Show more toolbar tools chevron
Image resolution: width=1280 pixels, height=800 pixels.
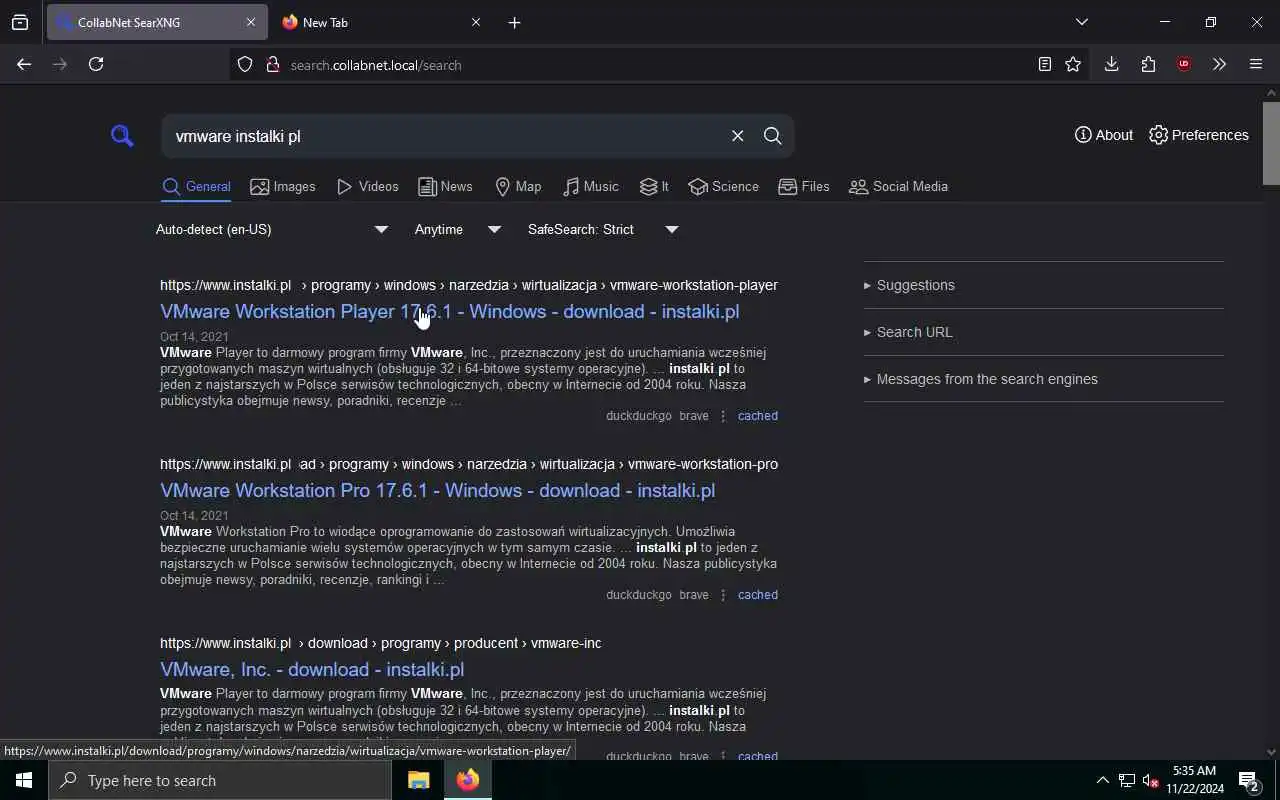(x=1219, y=64)
